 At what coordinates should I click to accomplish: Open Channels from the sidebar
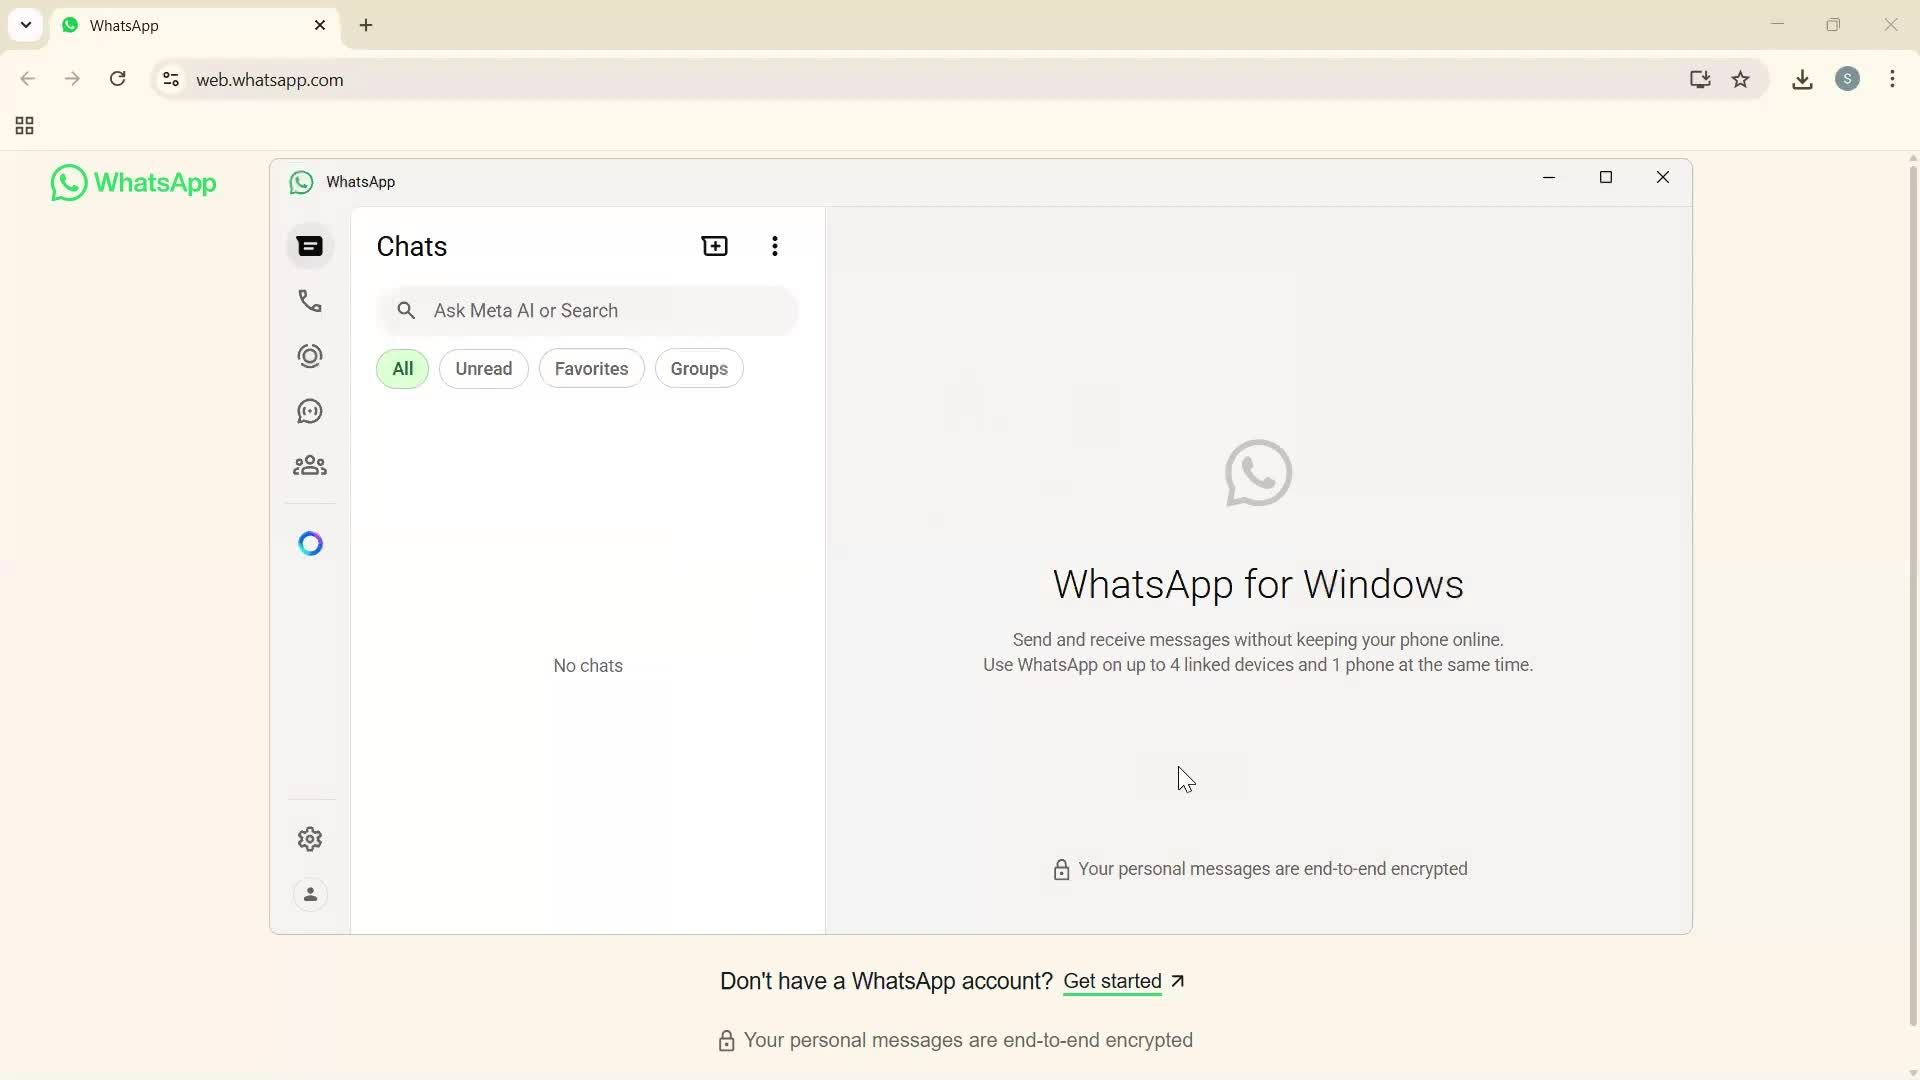tap(310, 410)
